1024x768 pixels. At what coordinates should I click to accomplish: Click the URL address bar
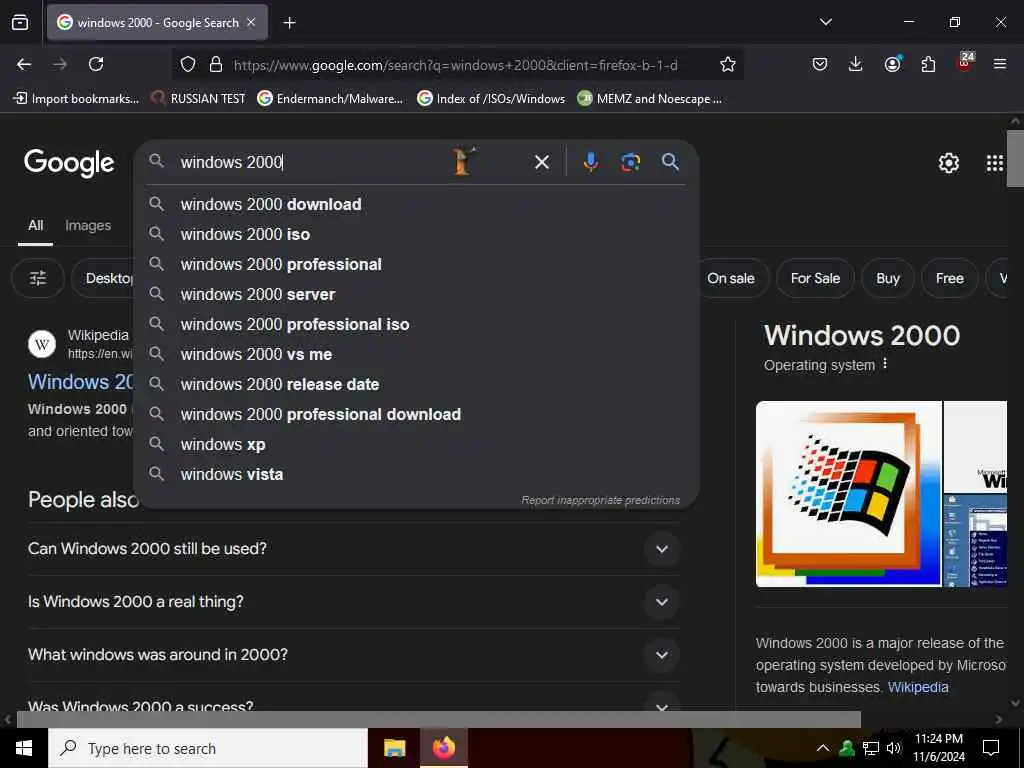457,65
